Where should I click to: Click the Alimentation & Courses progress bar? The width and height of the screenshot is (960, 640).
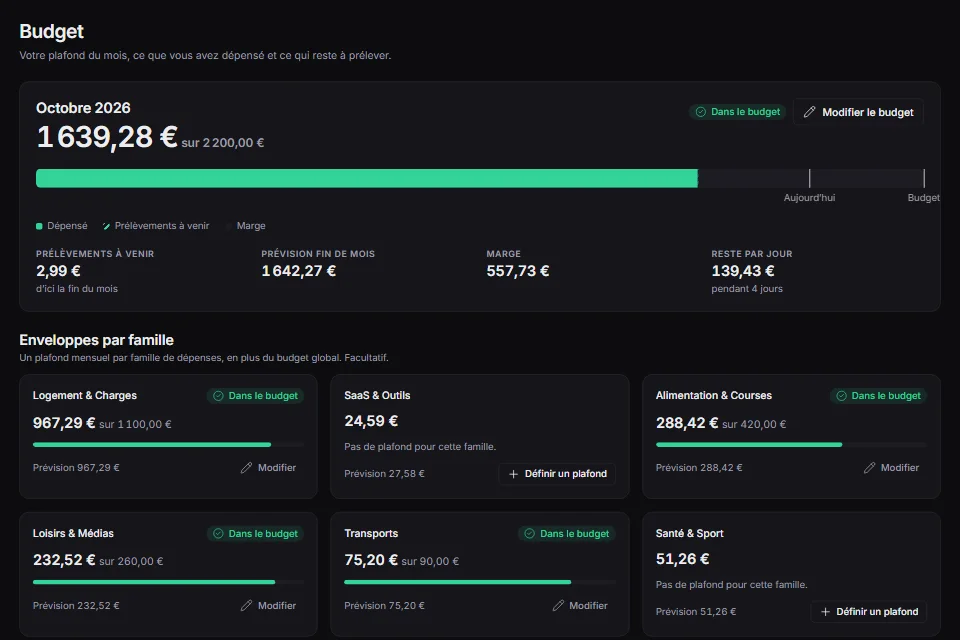tap(791, 445)
